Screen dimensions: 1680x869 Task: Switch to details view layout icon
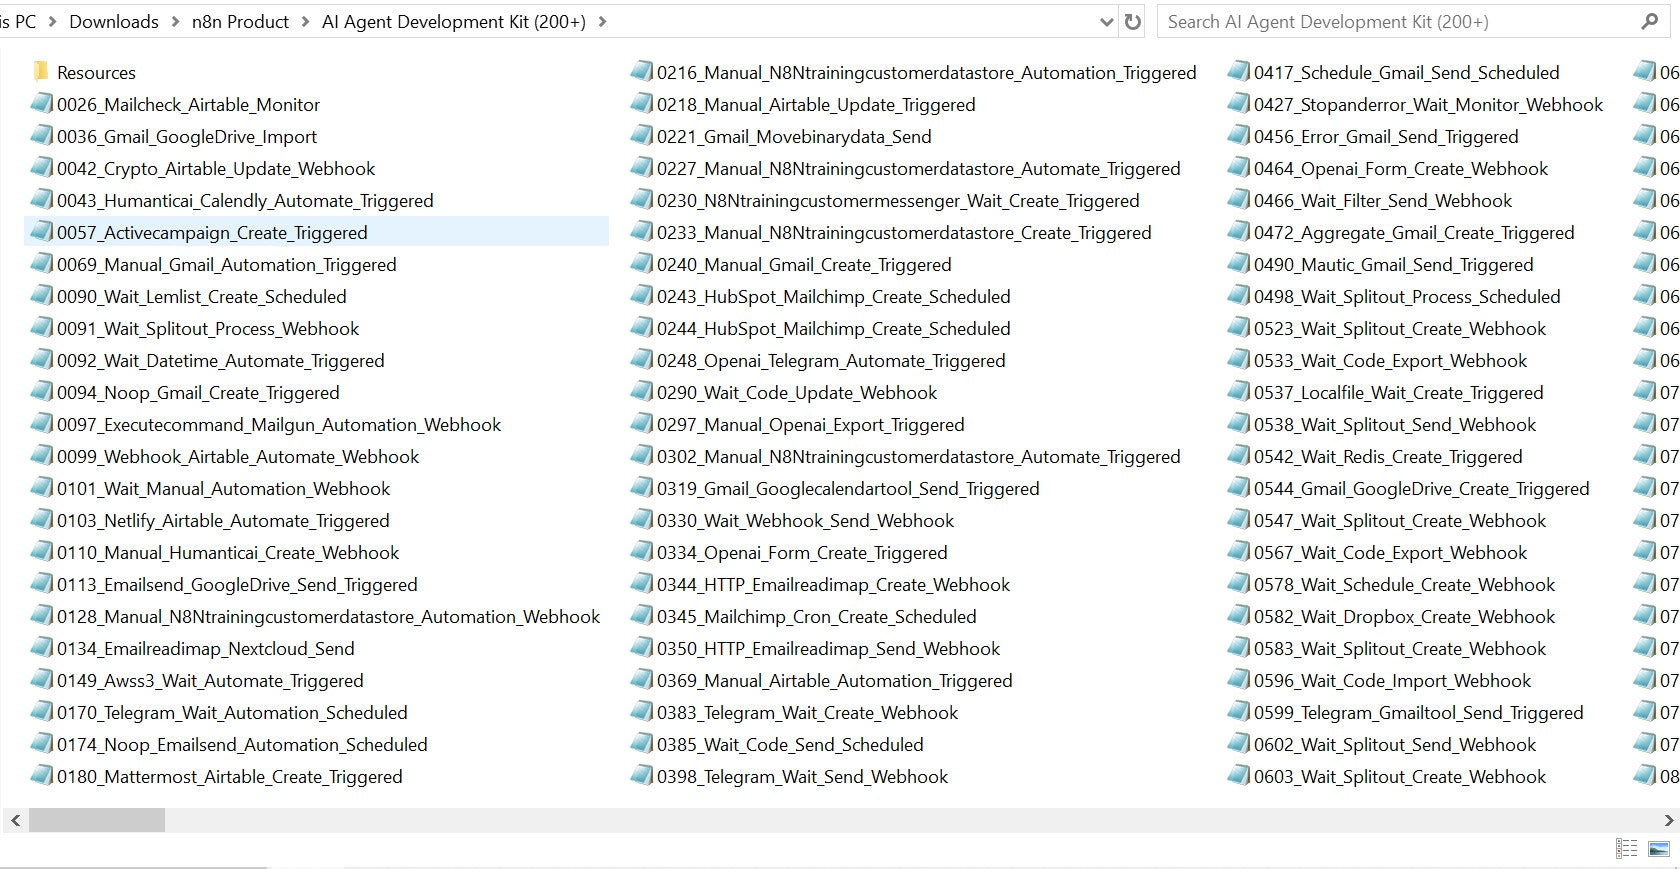coord(1627,849)
